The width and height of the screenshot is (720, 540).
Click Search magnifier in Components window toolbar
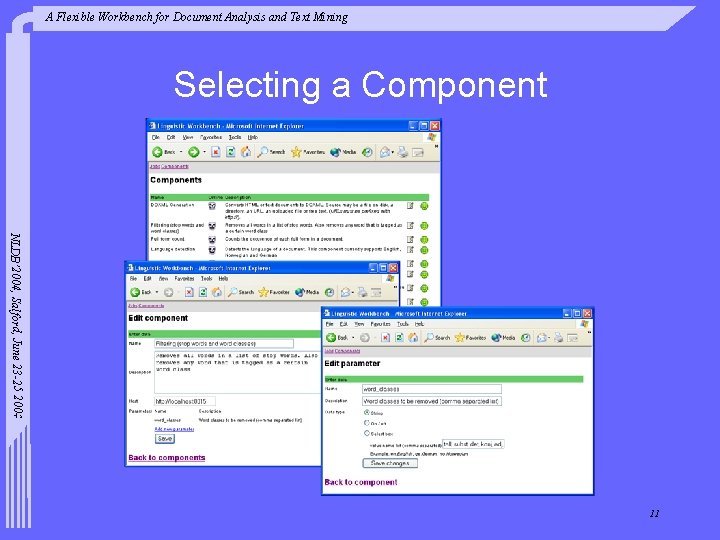pos(262,152)
